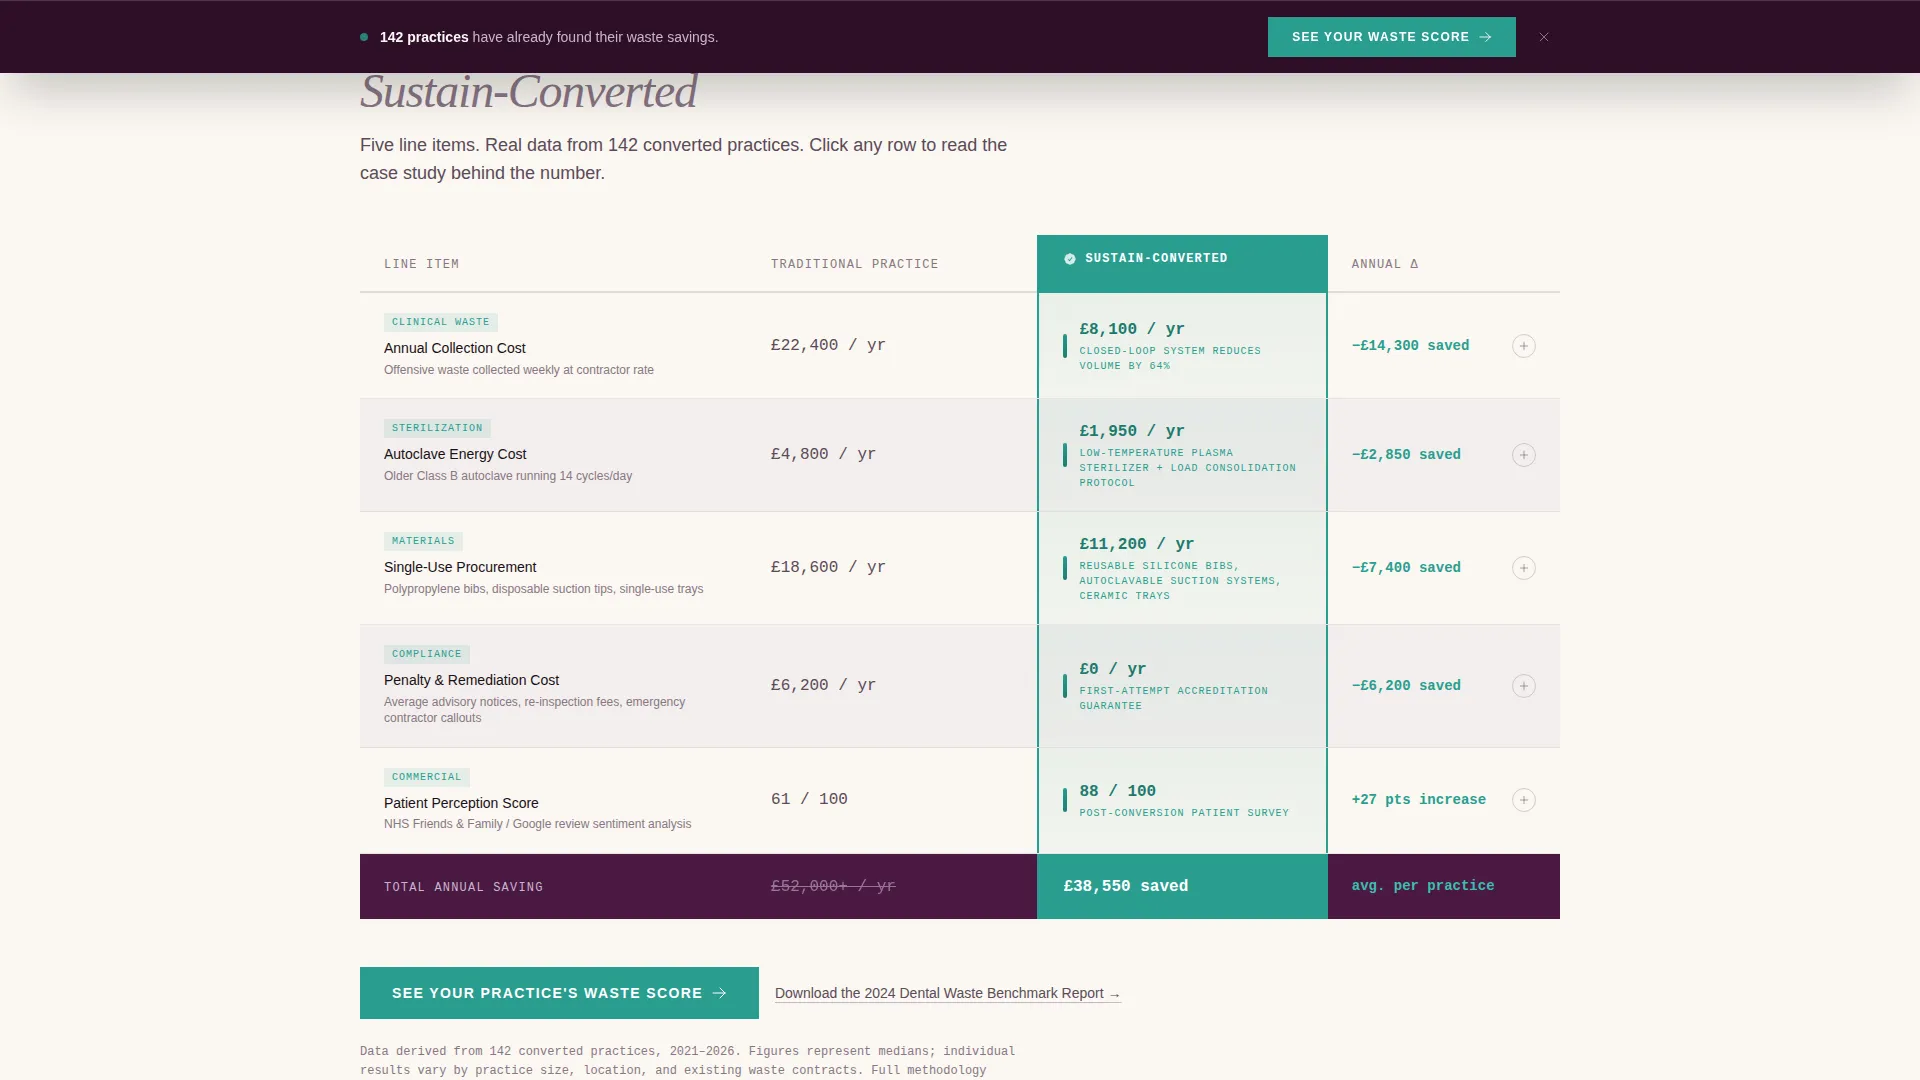
Task: Click the First-Attempt Accreditation Guarantee note
Action: click(x=1173, y=698)
